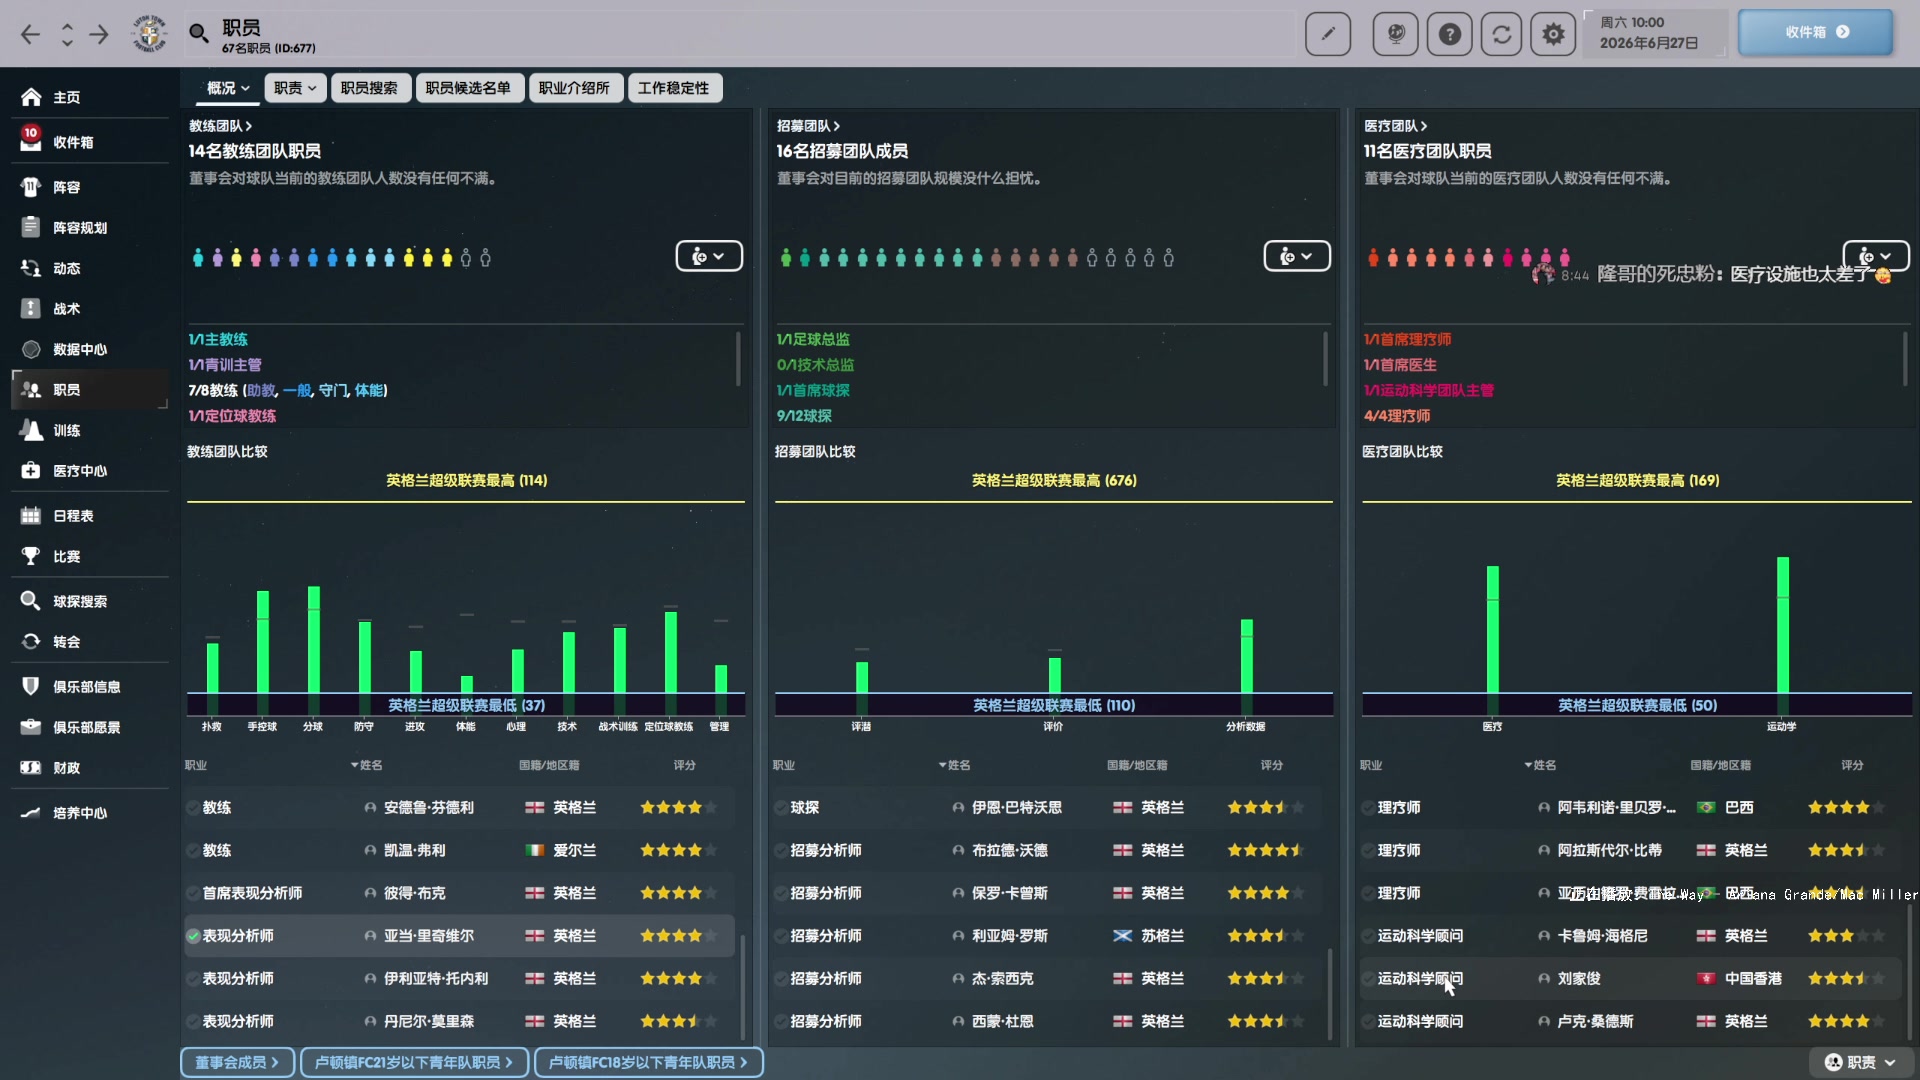The width and height of the screenshot is (1920, 1080).
Task: Open recruitment team staff action dropdown
Action: tap(1297, 256)
